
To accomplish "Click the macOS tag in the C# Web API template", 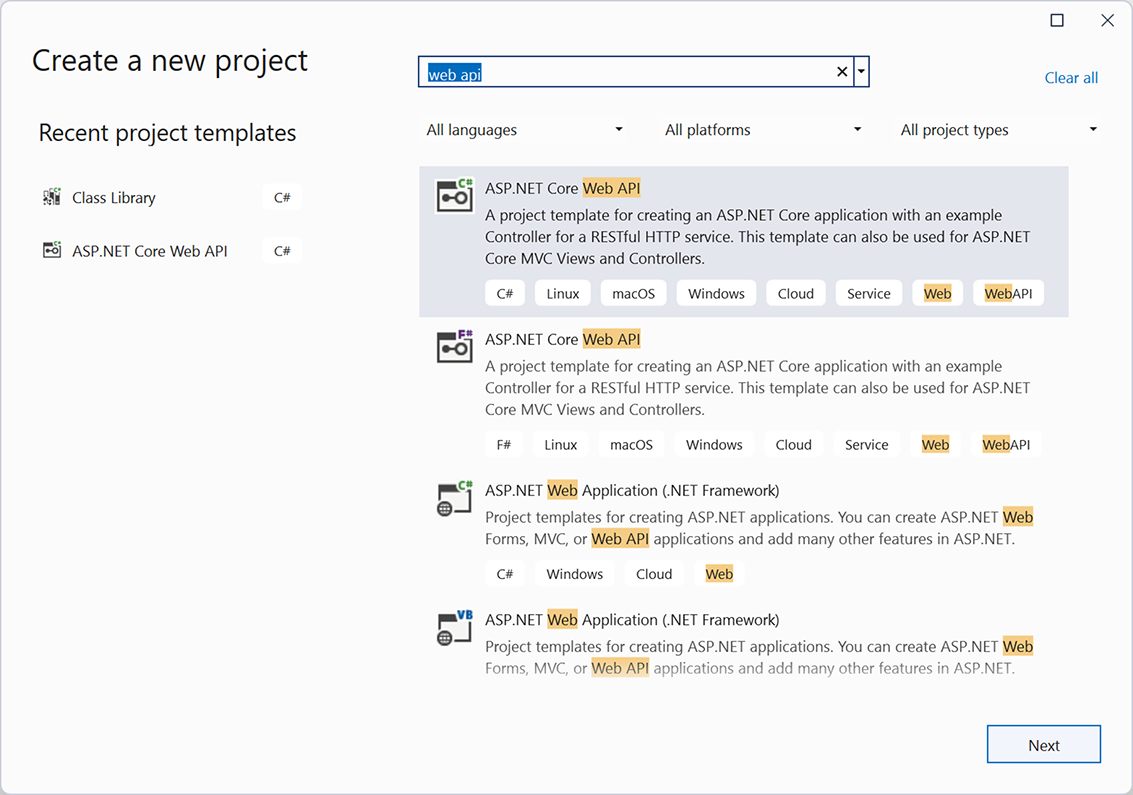I will point(634,293).
